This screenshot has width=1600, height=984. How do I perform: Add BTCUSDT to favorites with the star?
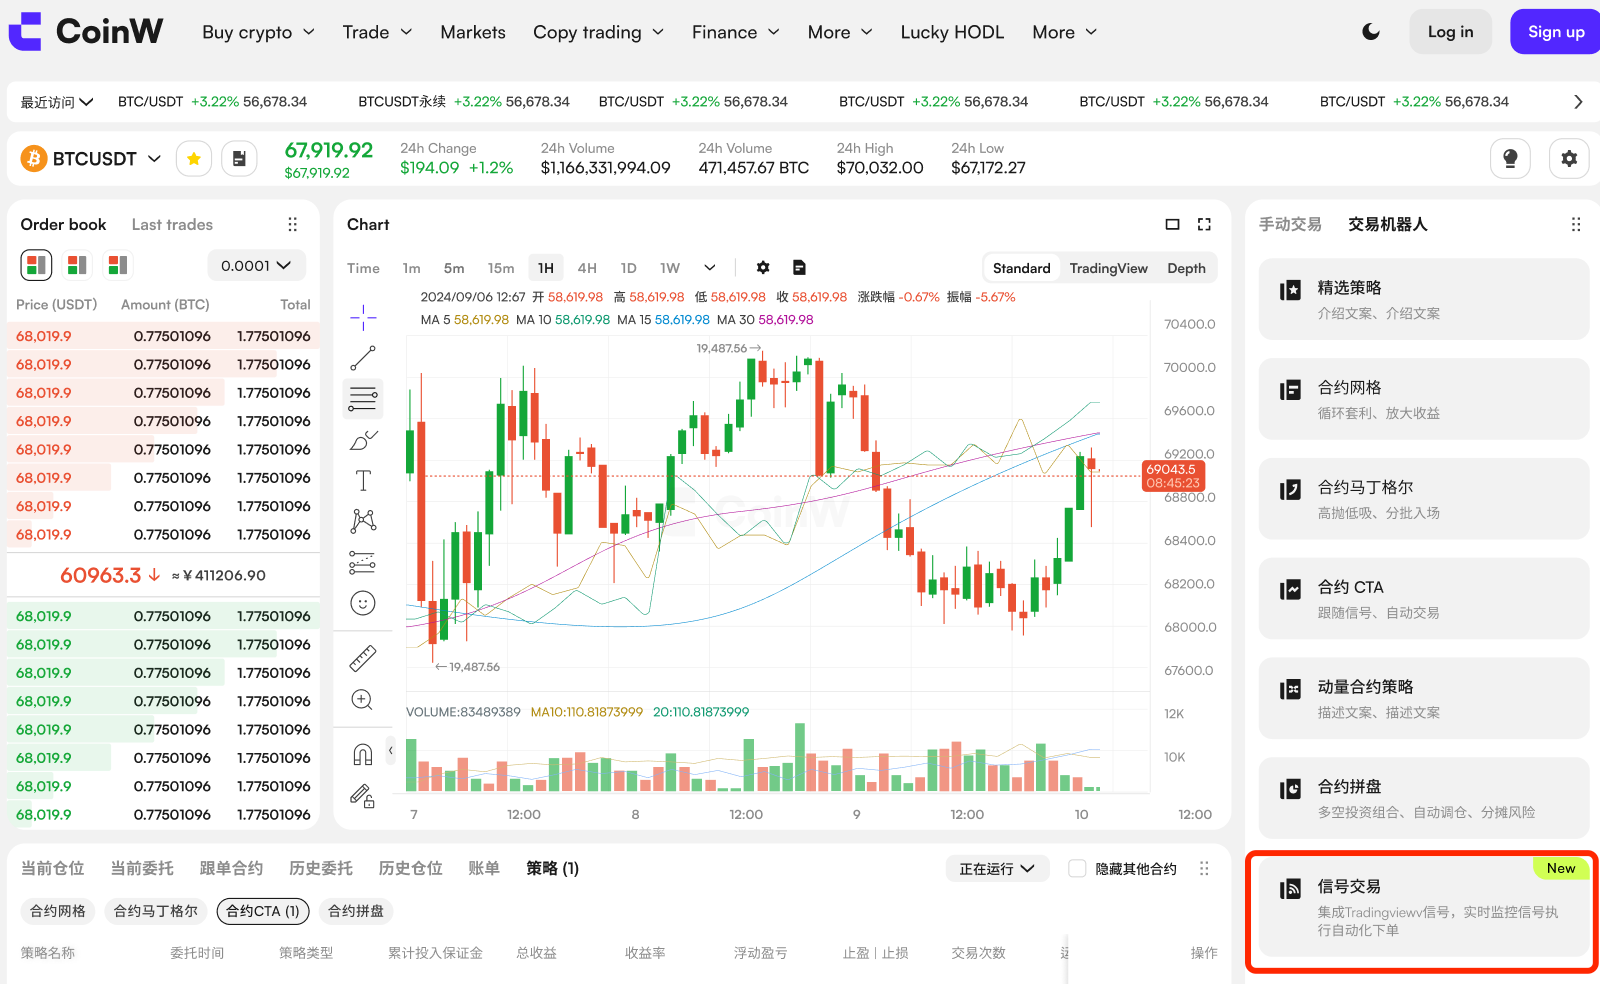click(x=194, y=159)
